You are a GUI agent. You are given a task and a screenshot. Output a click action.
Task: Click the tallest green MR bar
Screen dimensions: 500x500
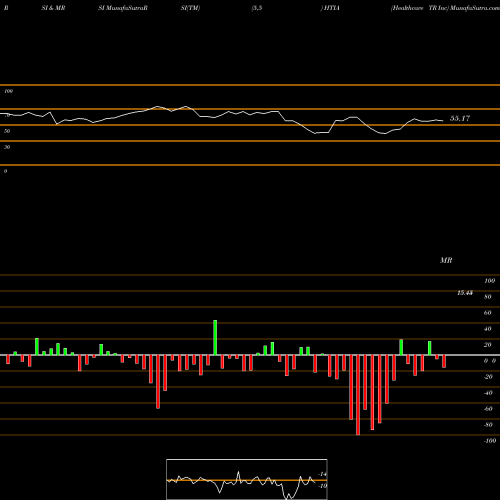pyautogui.click(x=215, y=337)
